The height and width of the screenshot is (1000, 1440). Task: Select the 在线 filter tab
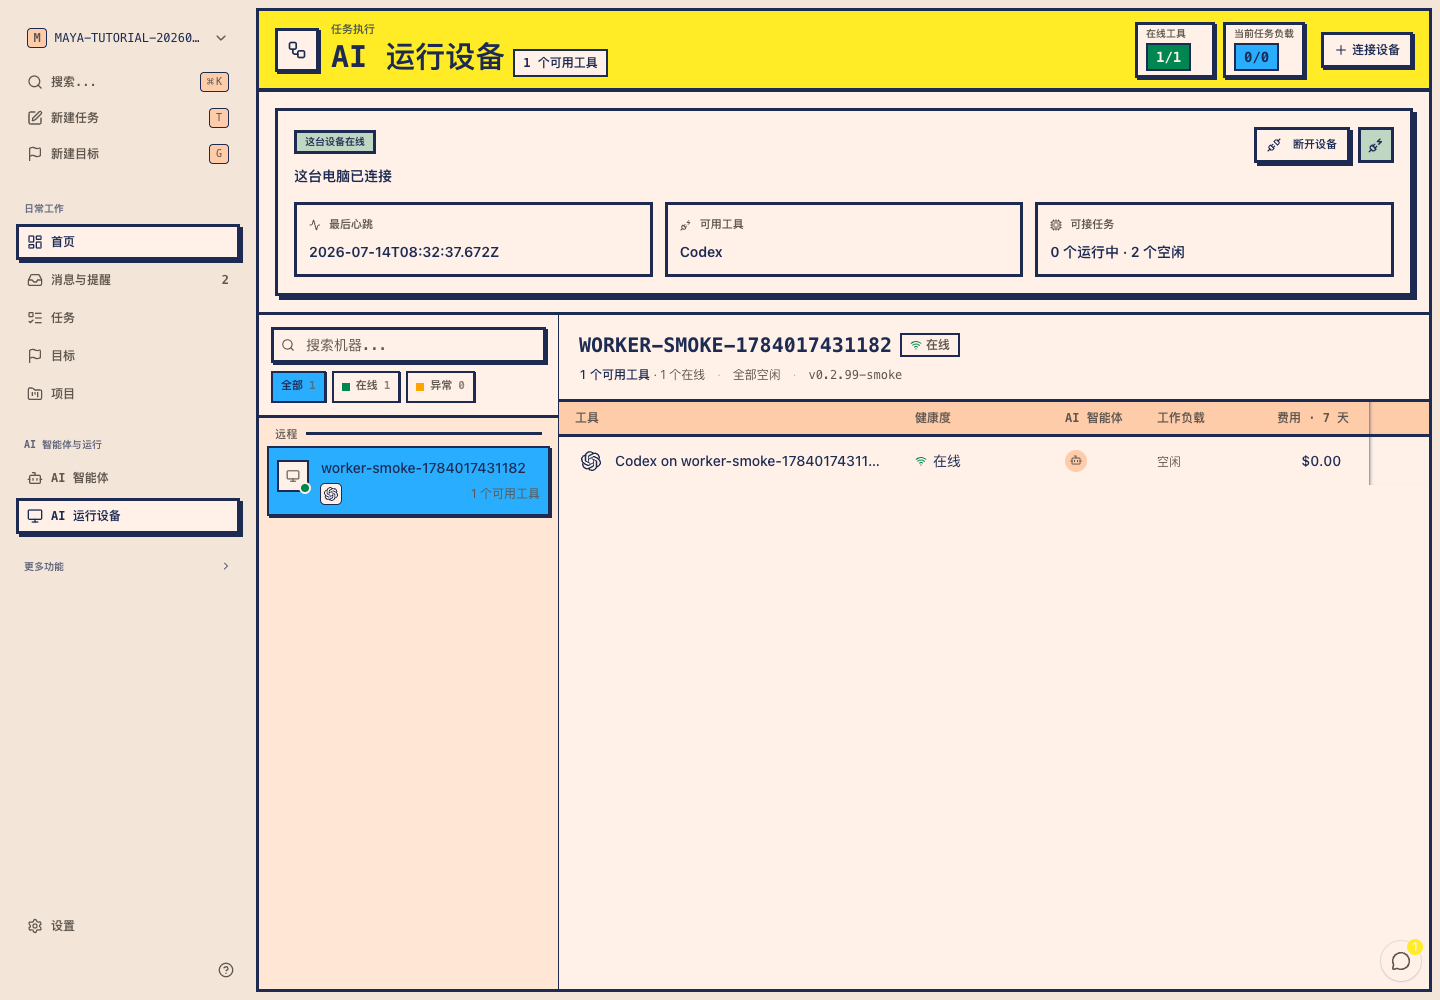(366, 386)
